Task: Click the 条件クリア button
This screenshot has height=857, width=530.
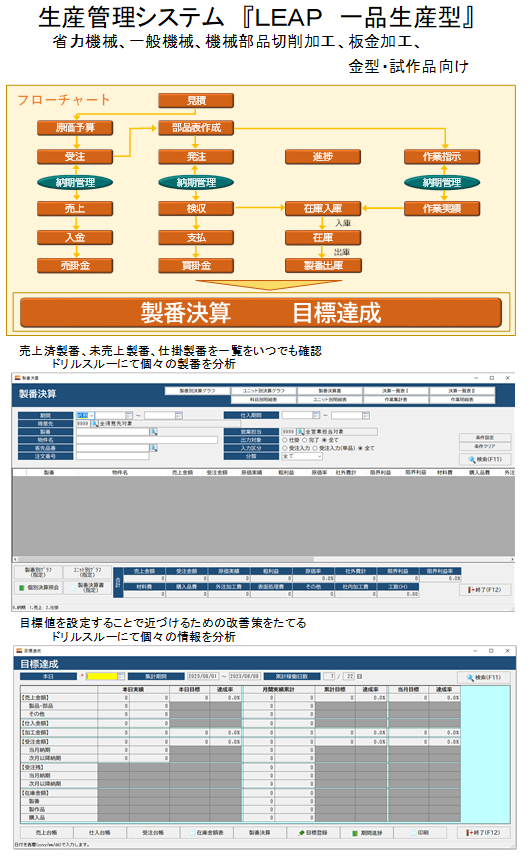Action: (x=485, y=447)
